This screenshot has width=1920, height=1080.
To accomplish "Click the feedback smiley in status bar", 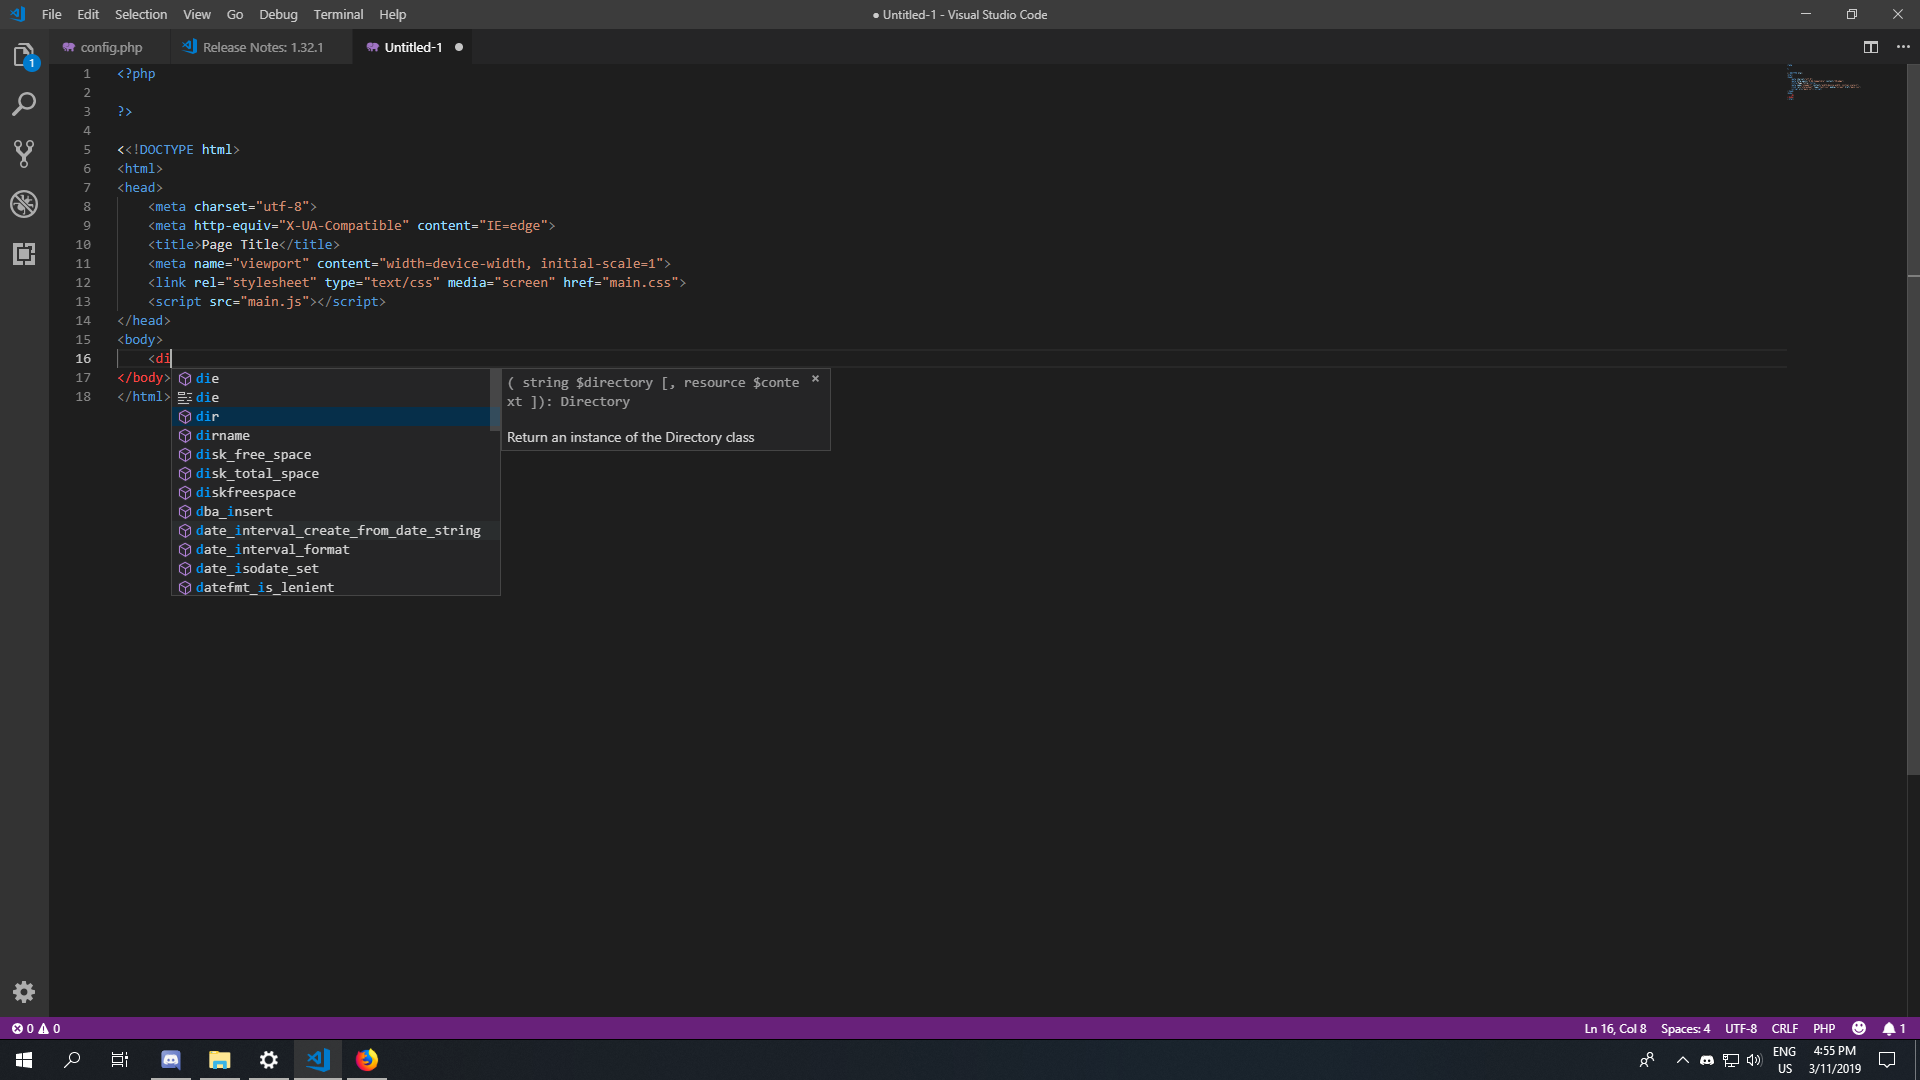I will [1858, 1028].
